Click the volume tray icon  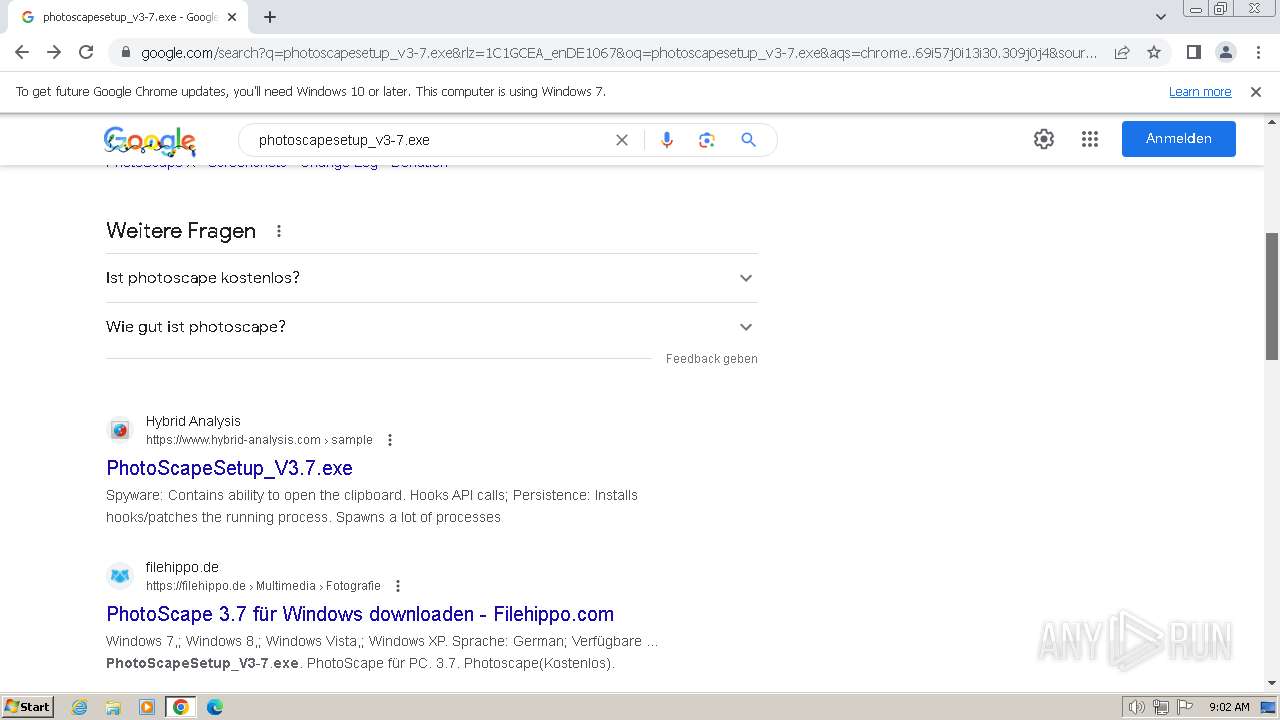point(1137,707)
